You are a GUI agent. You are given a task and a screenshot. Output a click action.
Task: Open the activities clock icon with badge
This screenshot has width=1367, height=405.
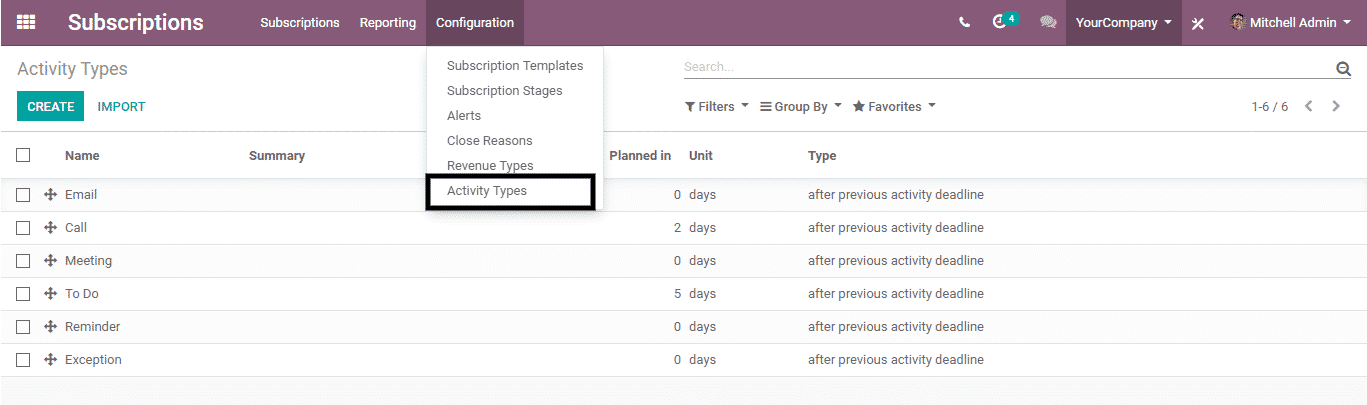[x=999, y=22]
